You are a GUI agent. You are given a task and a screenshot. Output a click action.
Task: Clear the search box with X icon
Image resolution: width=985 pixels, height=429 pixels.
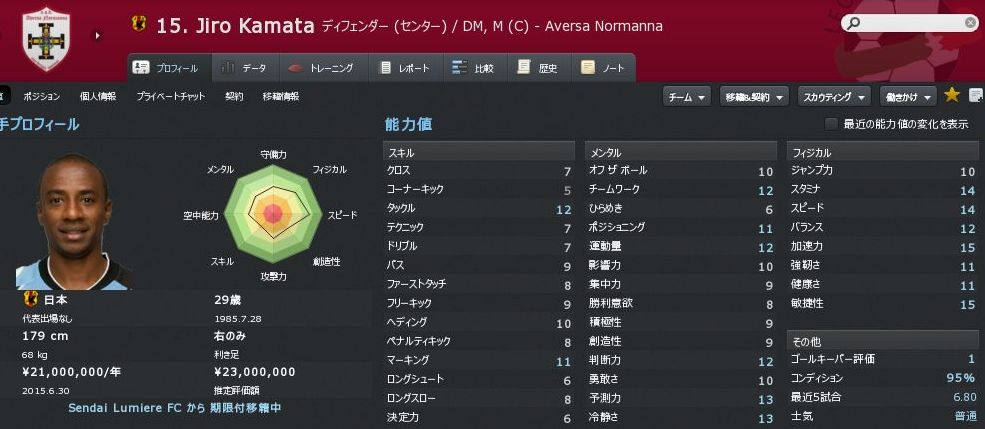pyautogui.click(x=970, y=22)
